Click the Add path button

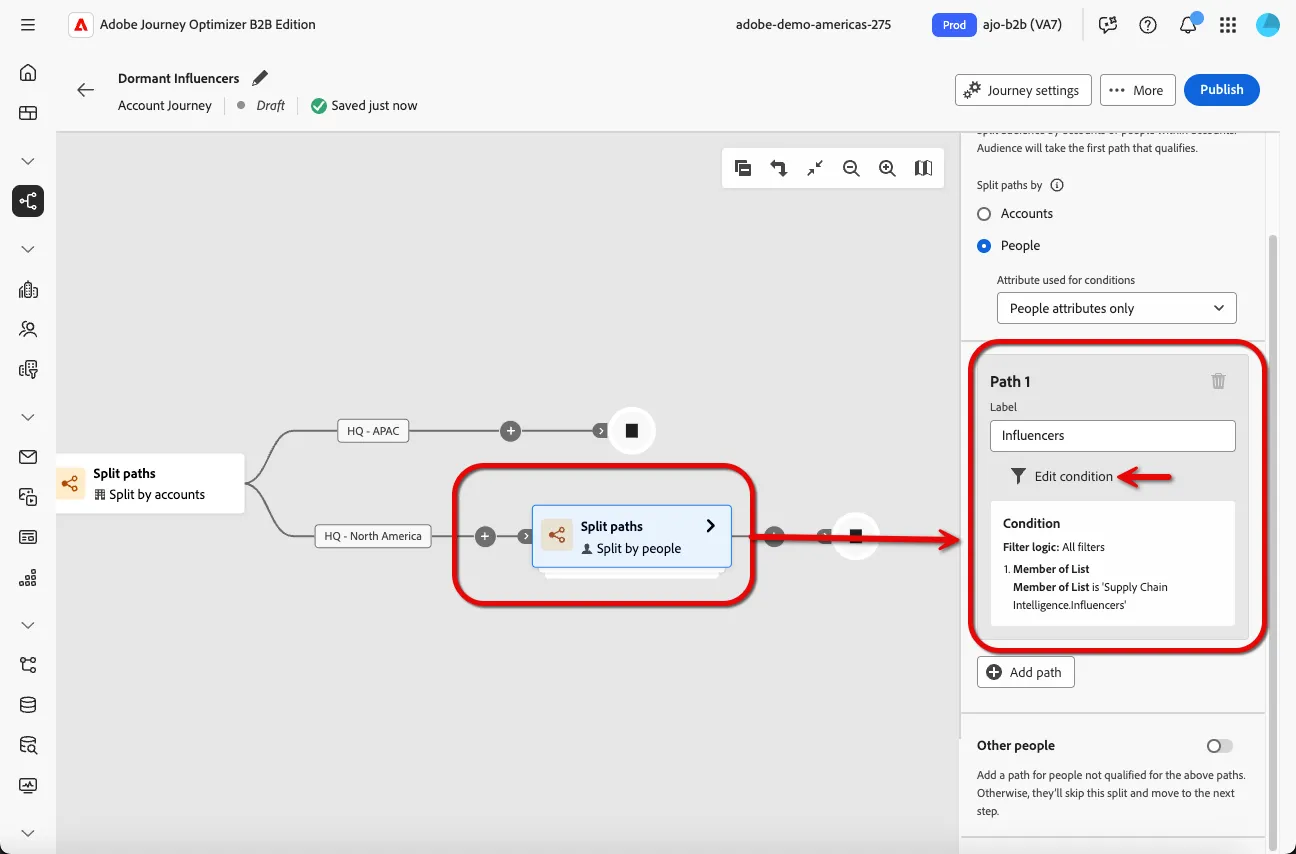[1026, 673]
